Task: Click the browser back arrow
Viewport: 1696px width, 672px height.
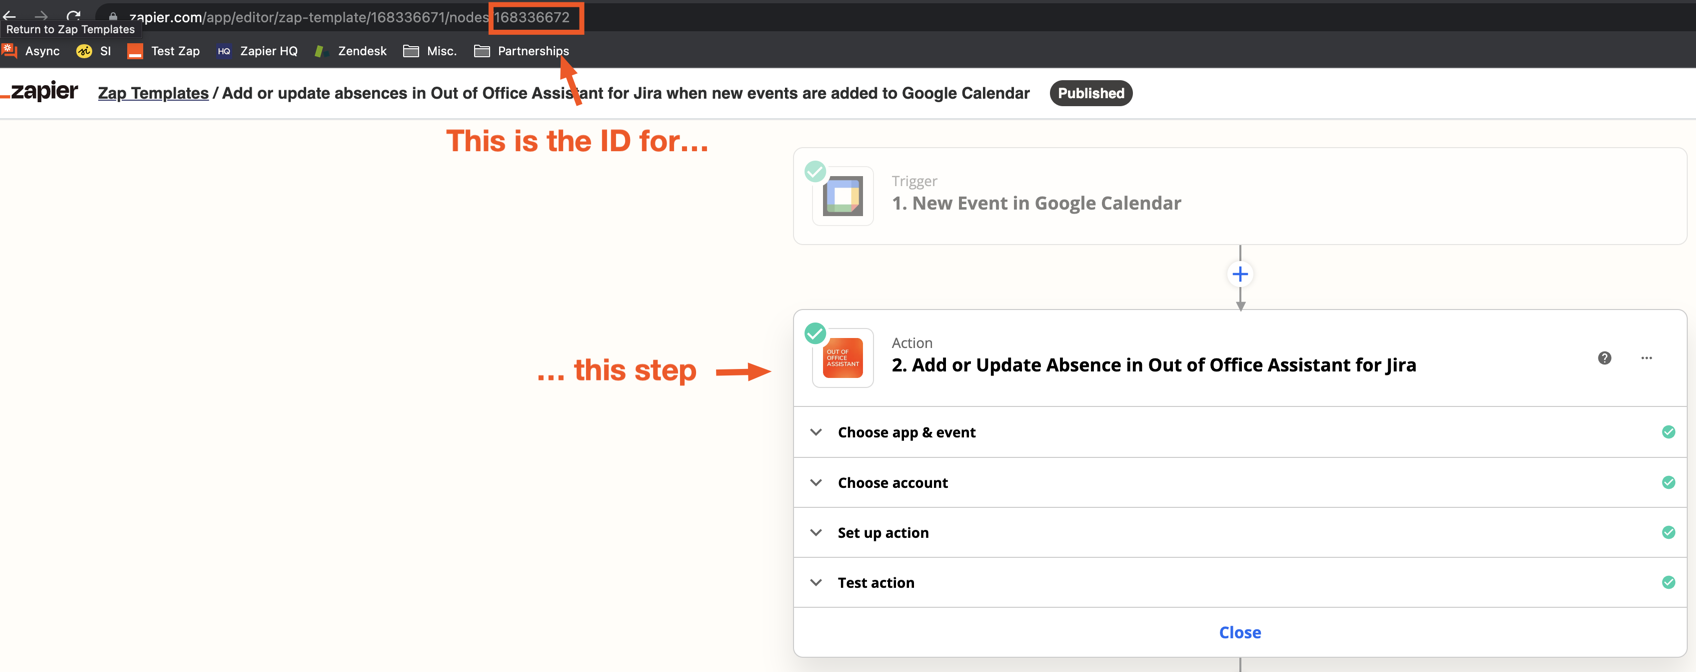Action: tap(9, 16)
